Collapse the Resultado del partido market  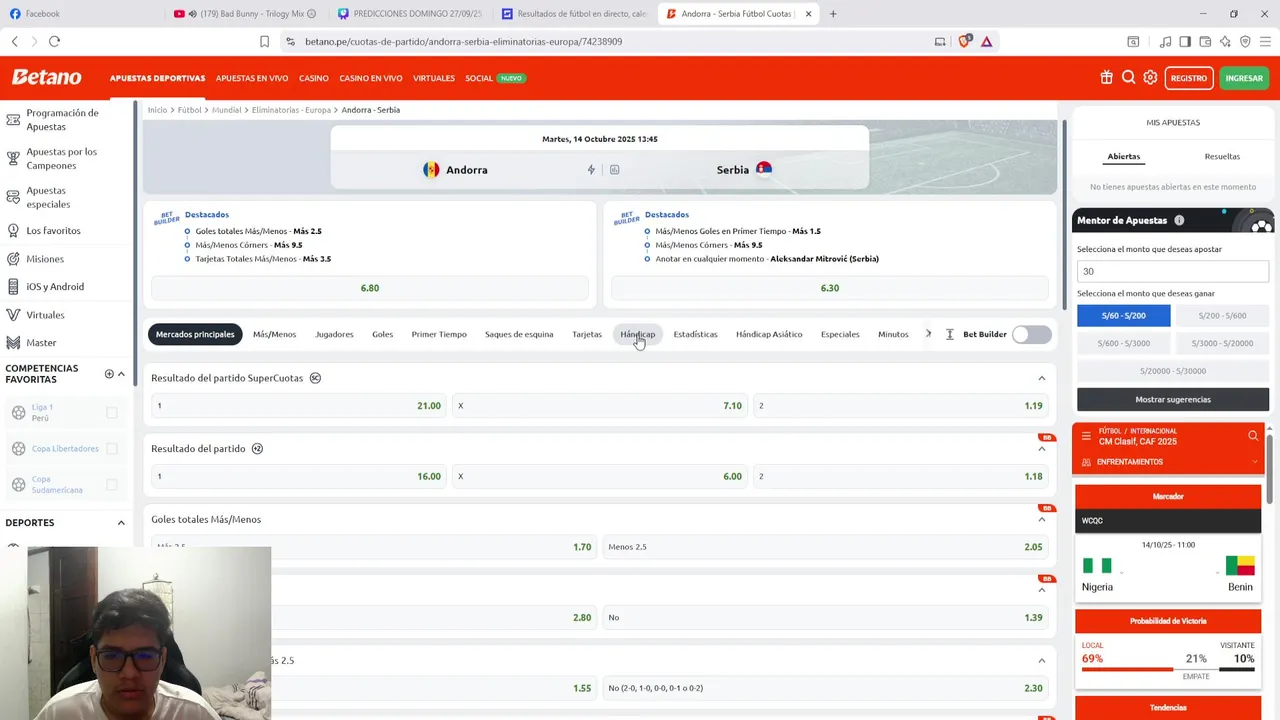pos(1041,449)
